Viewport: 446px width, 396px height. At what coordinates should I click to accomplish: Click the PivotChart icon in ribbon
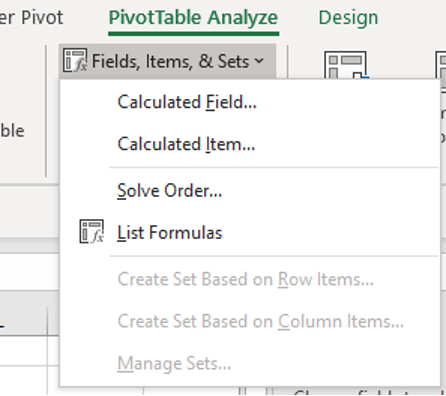[346, 65]
